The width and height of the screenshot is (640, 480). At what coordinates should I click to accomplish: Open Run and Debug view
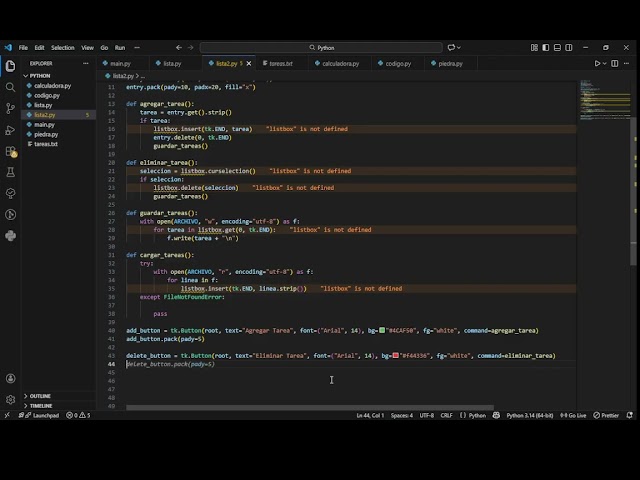[x=10, y=130]
